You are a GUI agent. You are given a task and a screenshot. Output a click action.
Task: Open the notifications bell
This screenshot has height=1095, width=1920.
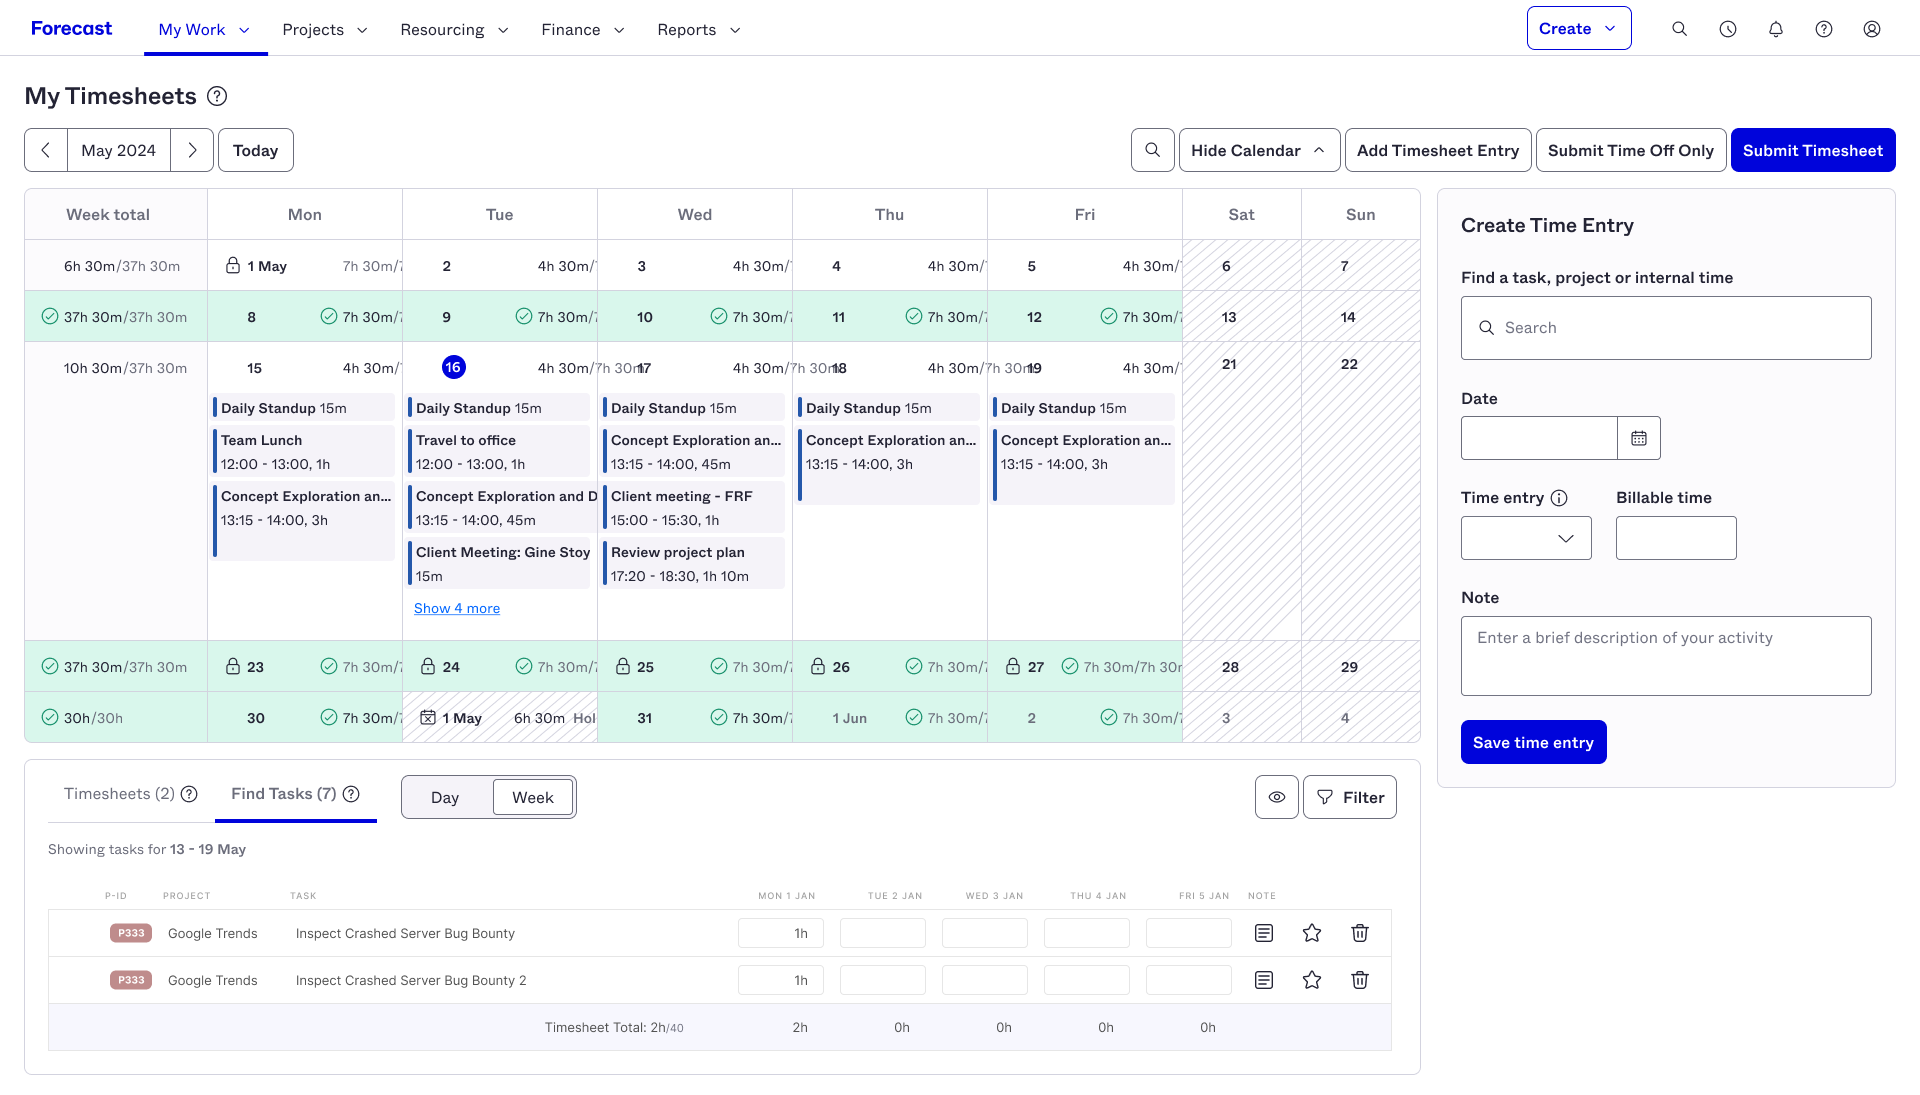point(1776,29)
